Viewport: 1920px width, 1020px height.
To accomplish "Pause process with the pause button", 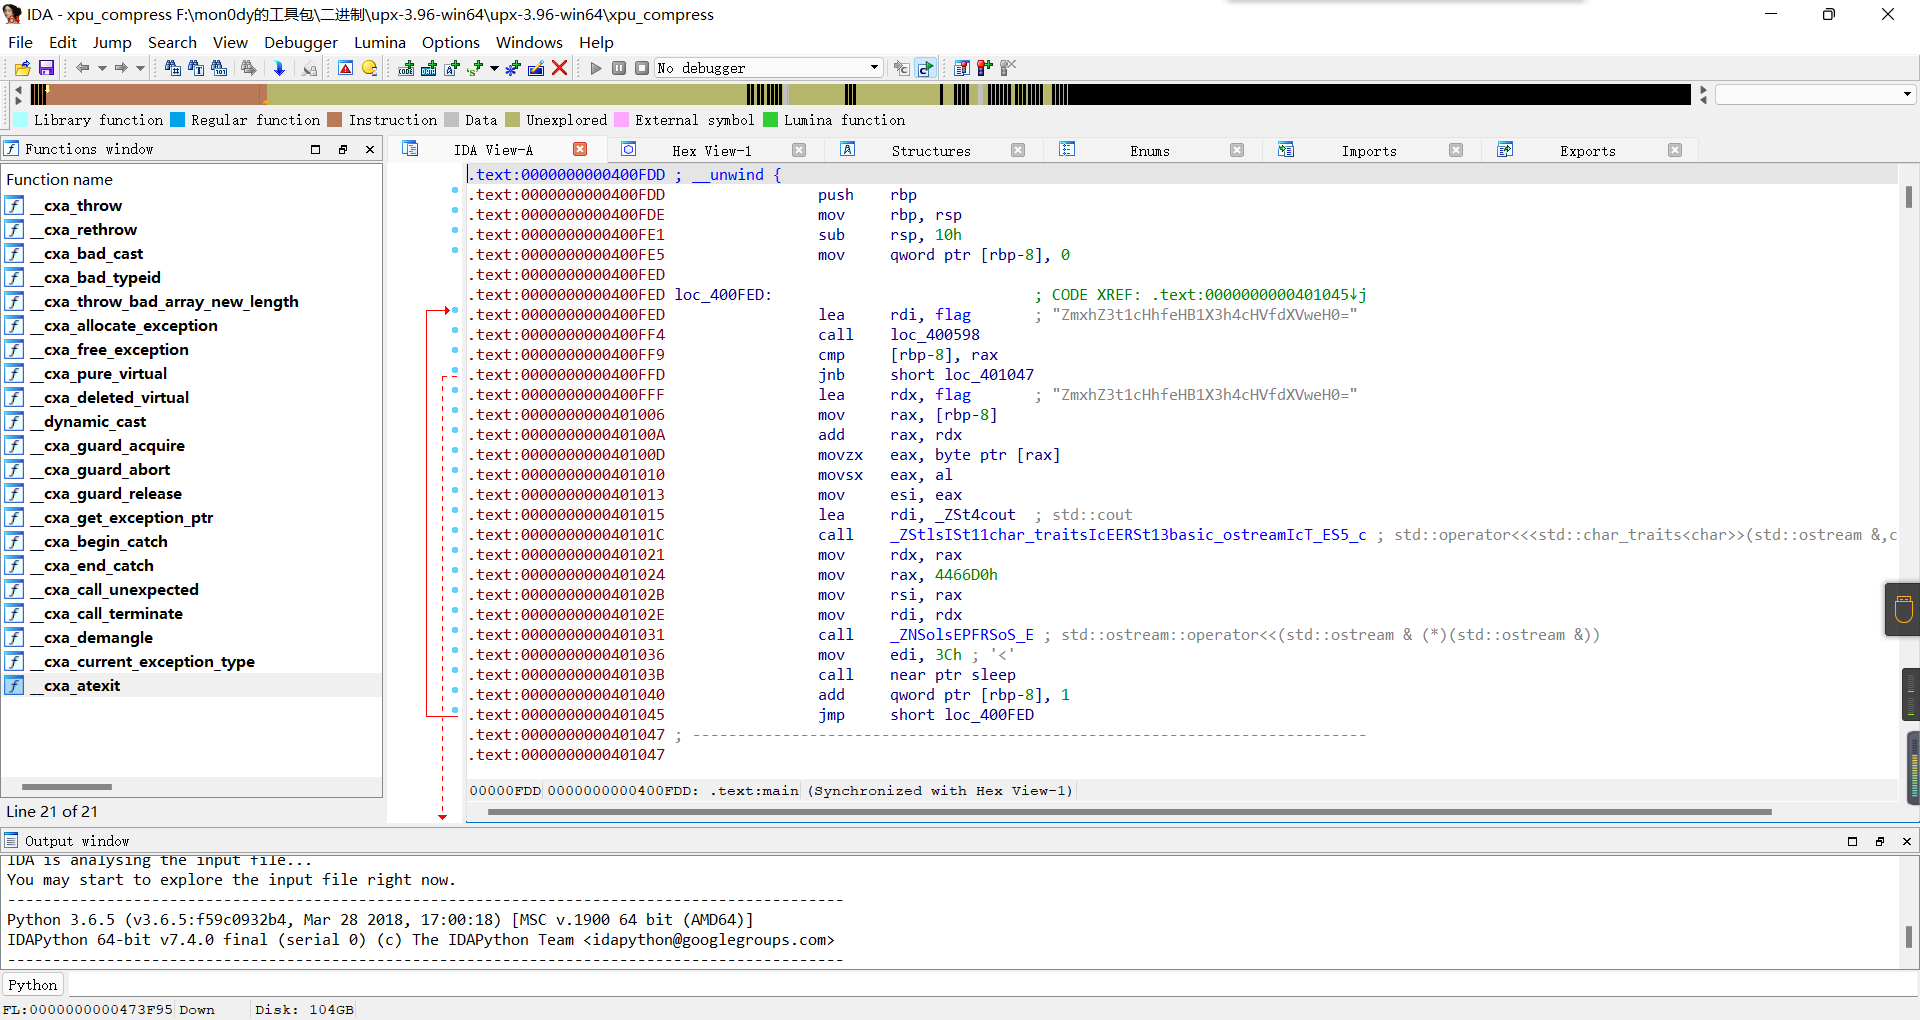I will [619, 68].
